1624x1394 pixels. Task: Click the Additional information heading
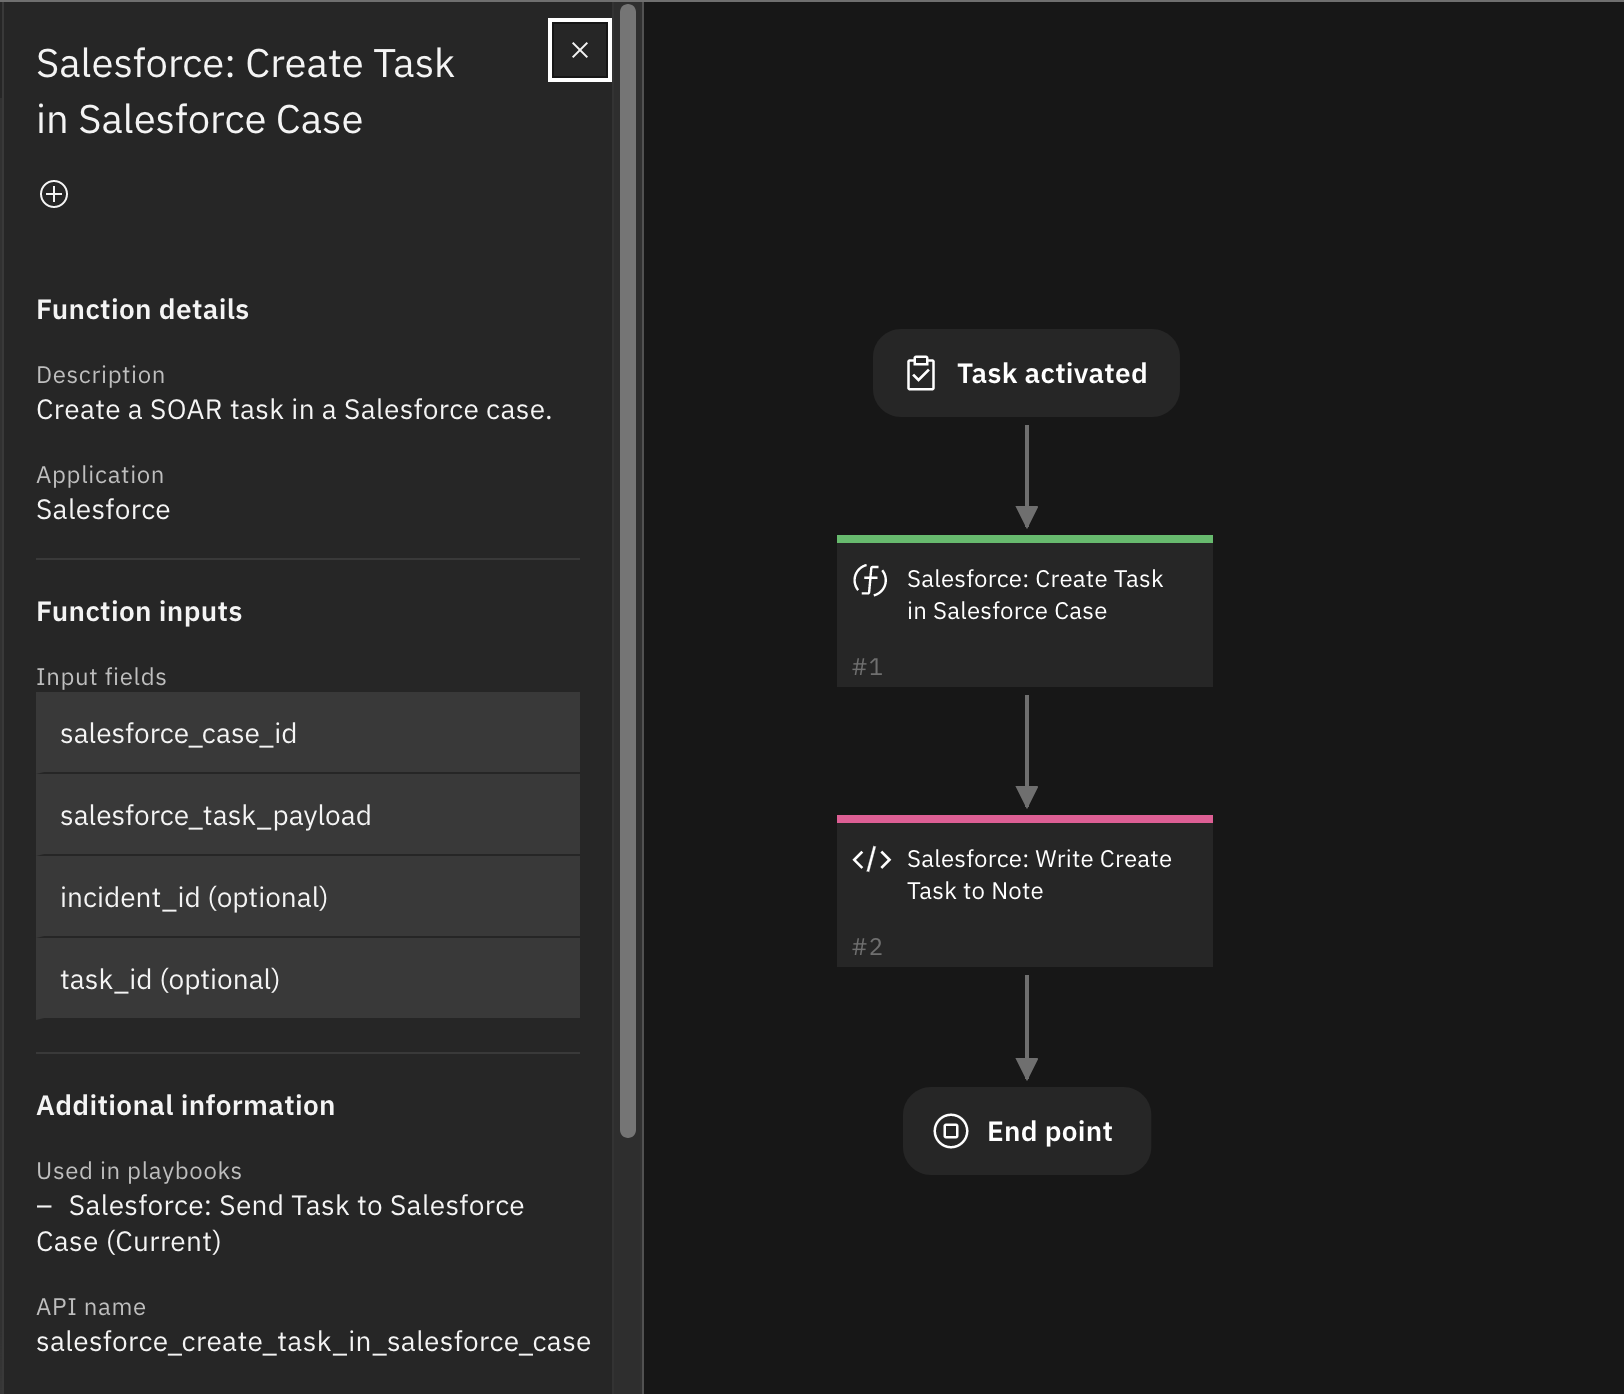186,1105
